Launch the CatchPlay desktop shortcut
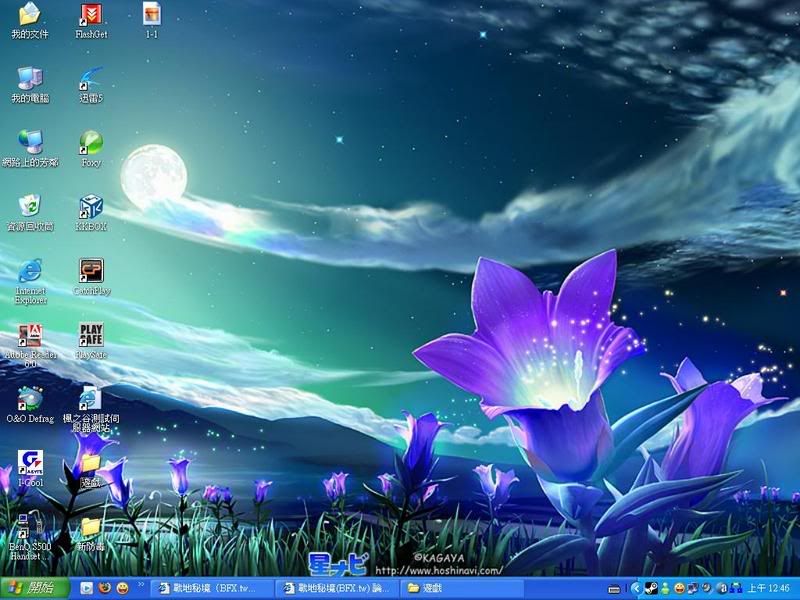800x600 pixels. coord(91,271)
